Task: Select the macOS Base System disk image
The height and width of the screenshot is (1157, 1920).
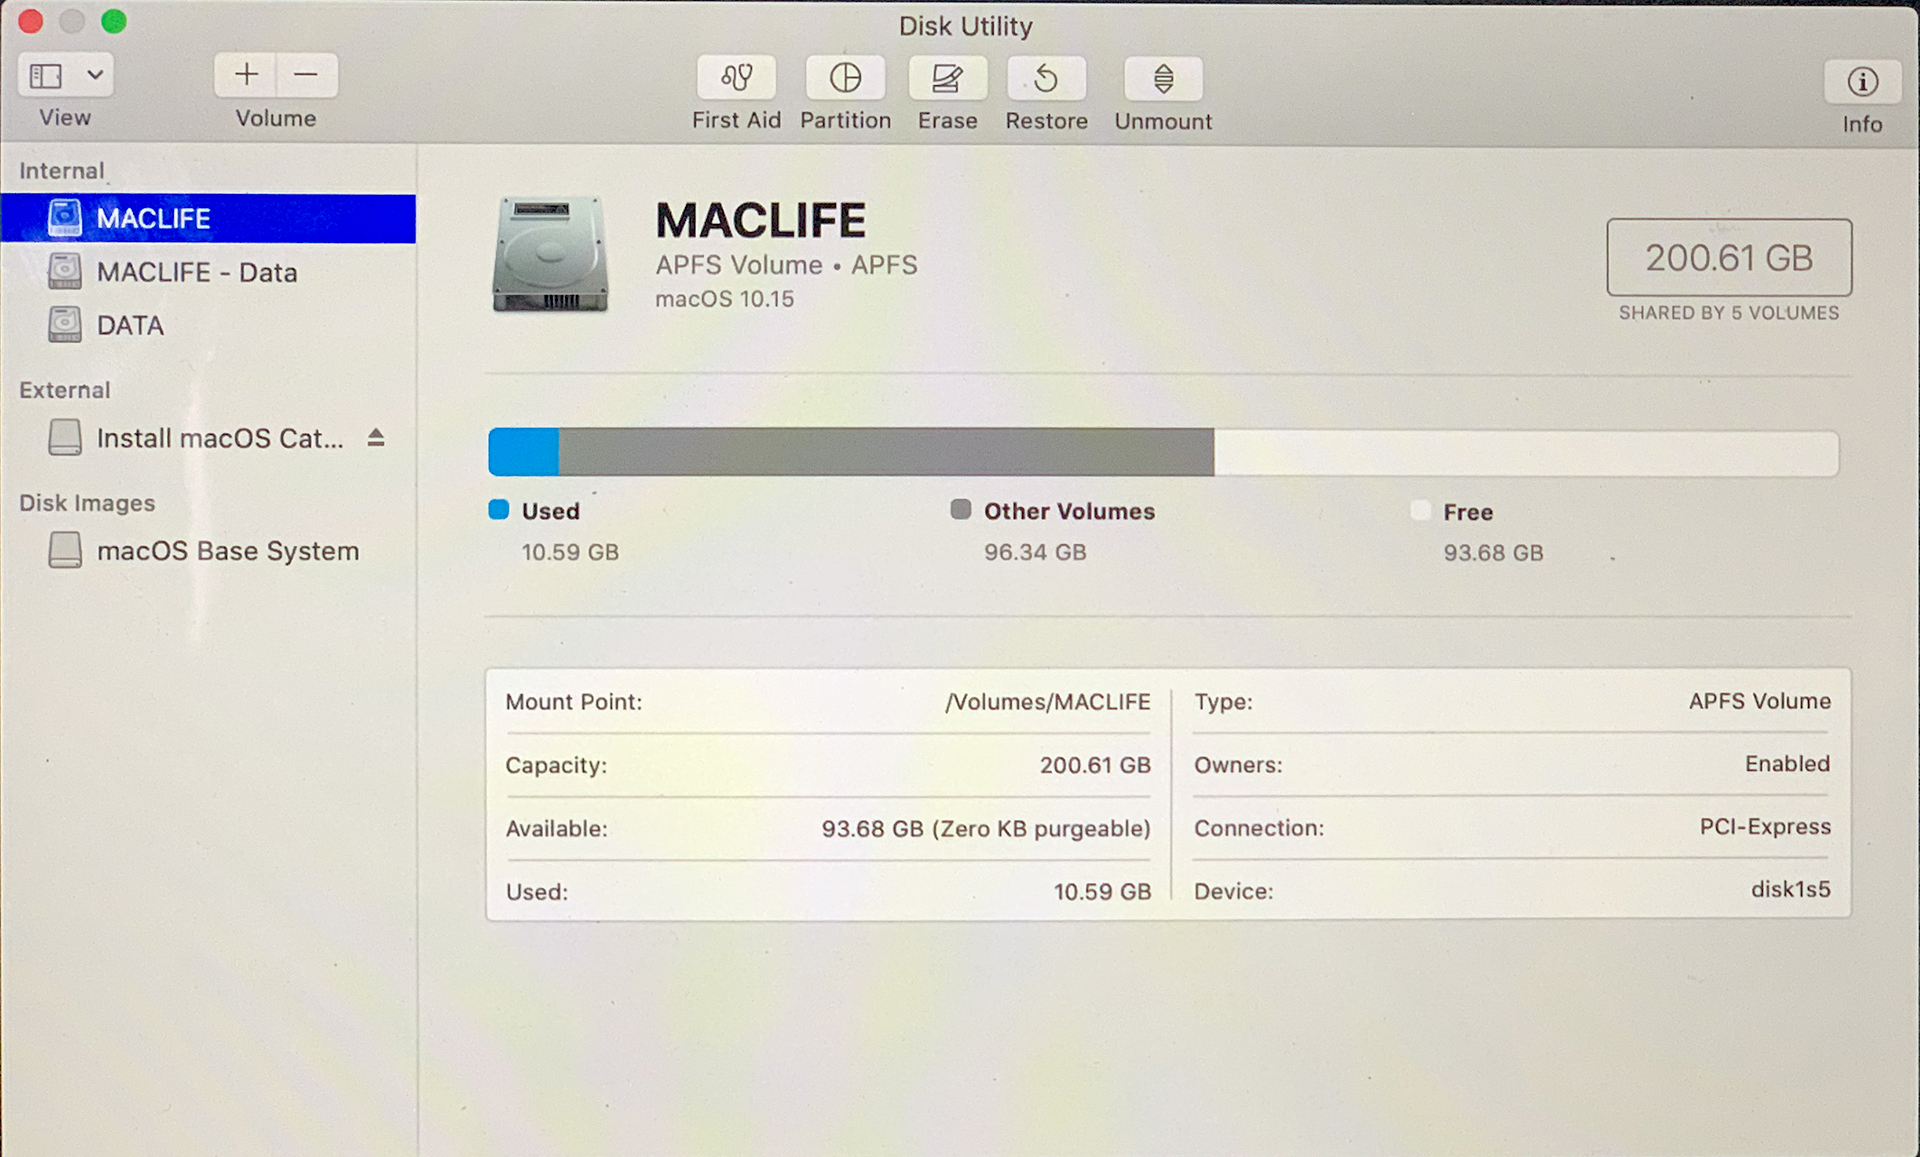Action: point(227,550)
